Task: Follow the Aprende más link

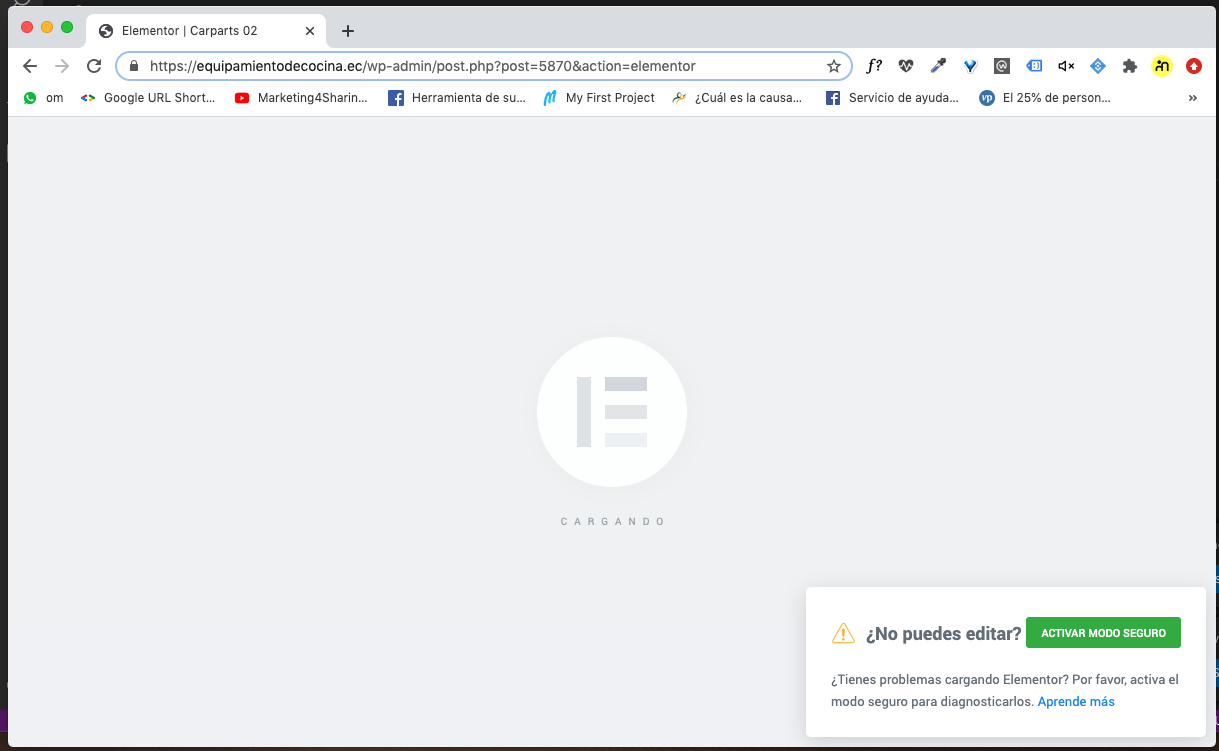Action: pos(1076,702)
